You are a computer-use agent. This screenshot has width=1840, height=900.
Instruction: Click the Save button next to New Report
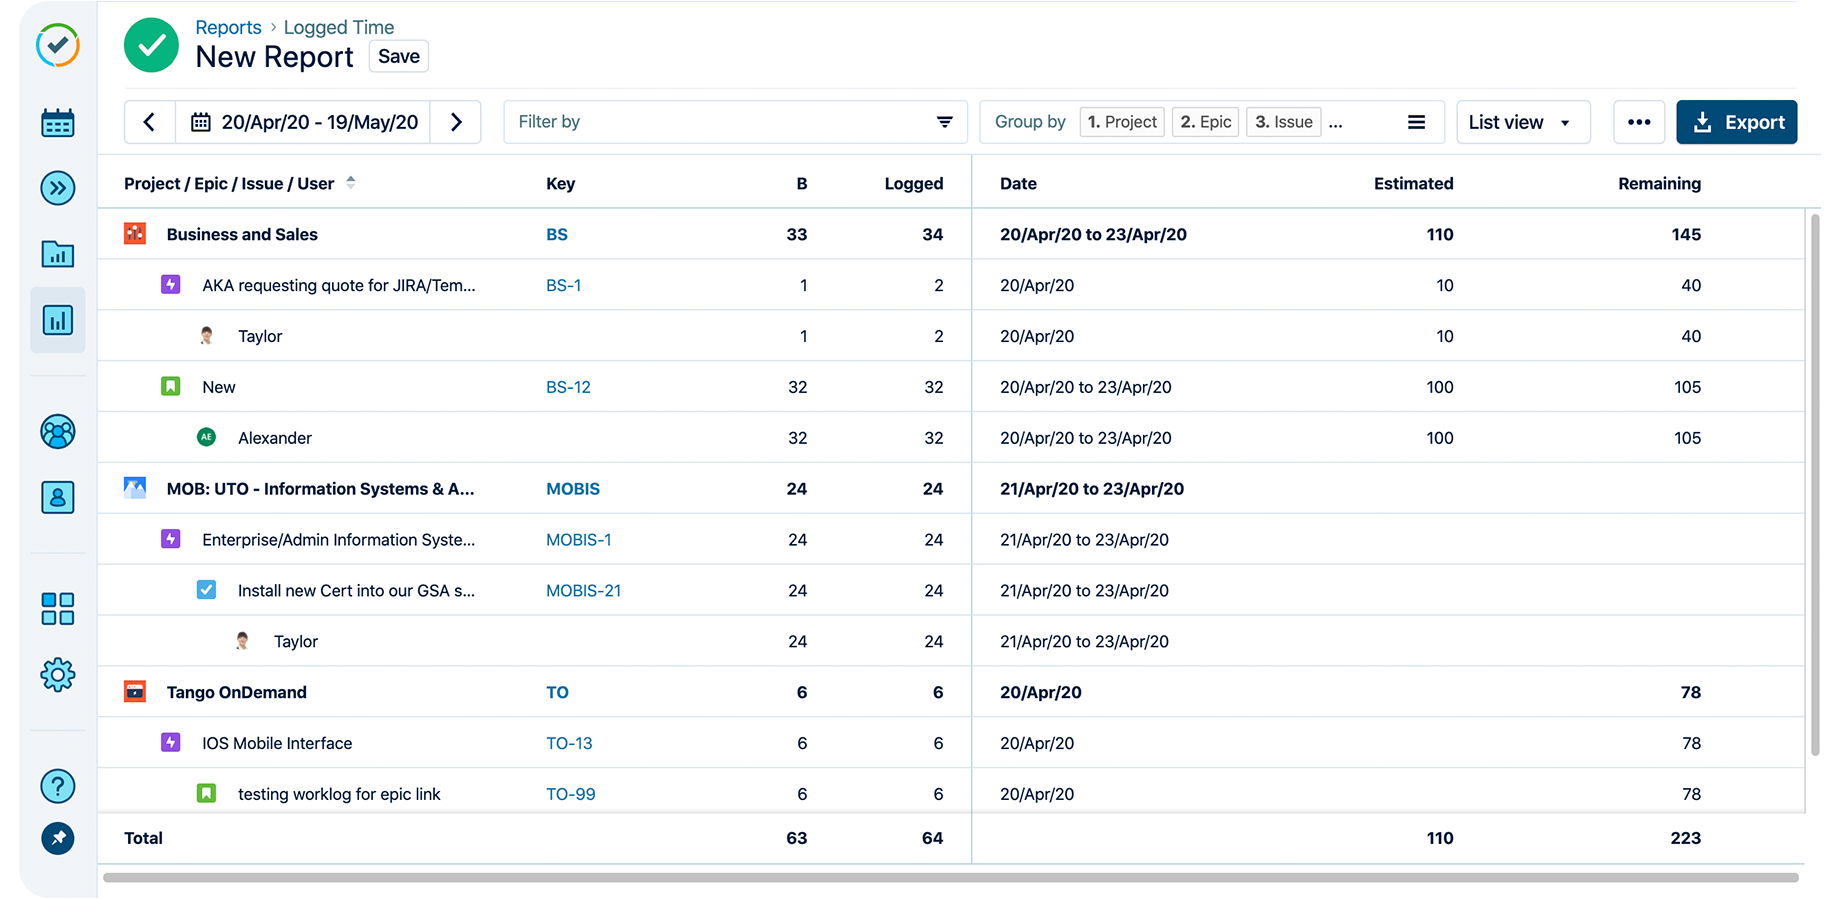(x=398, y=56)
